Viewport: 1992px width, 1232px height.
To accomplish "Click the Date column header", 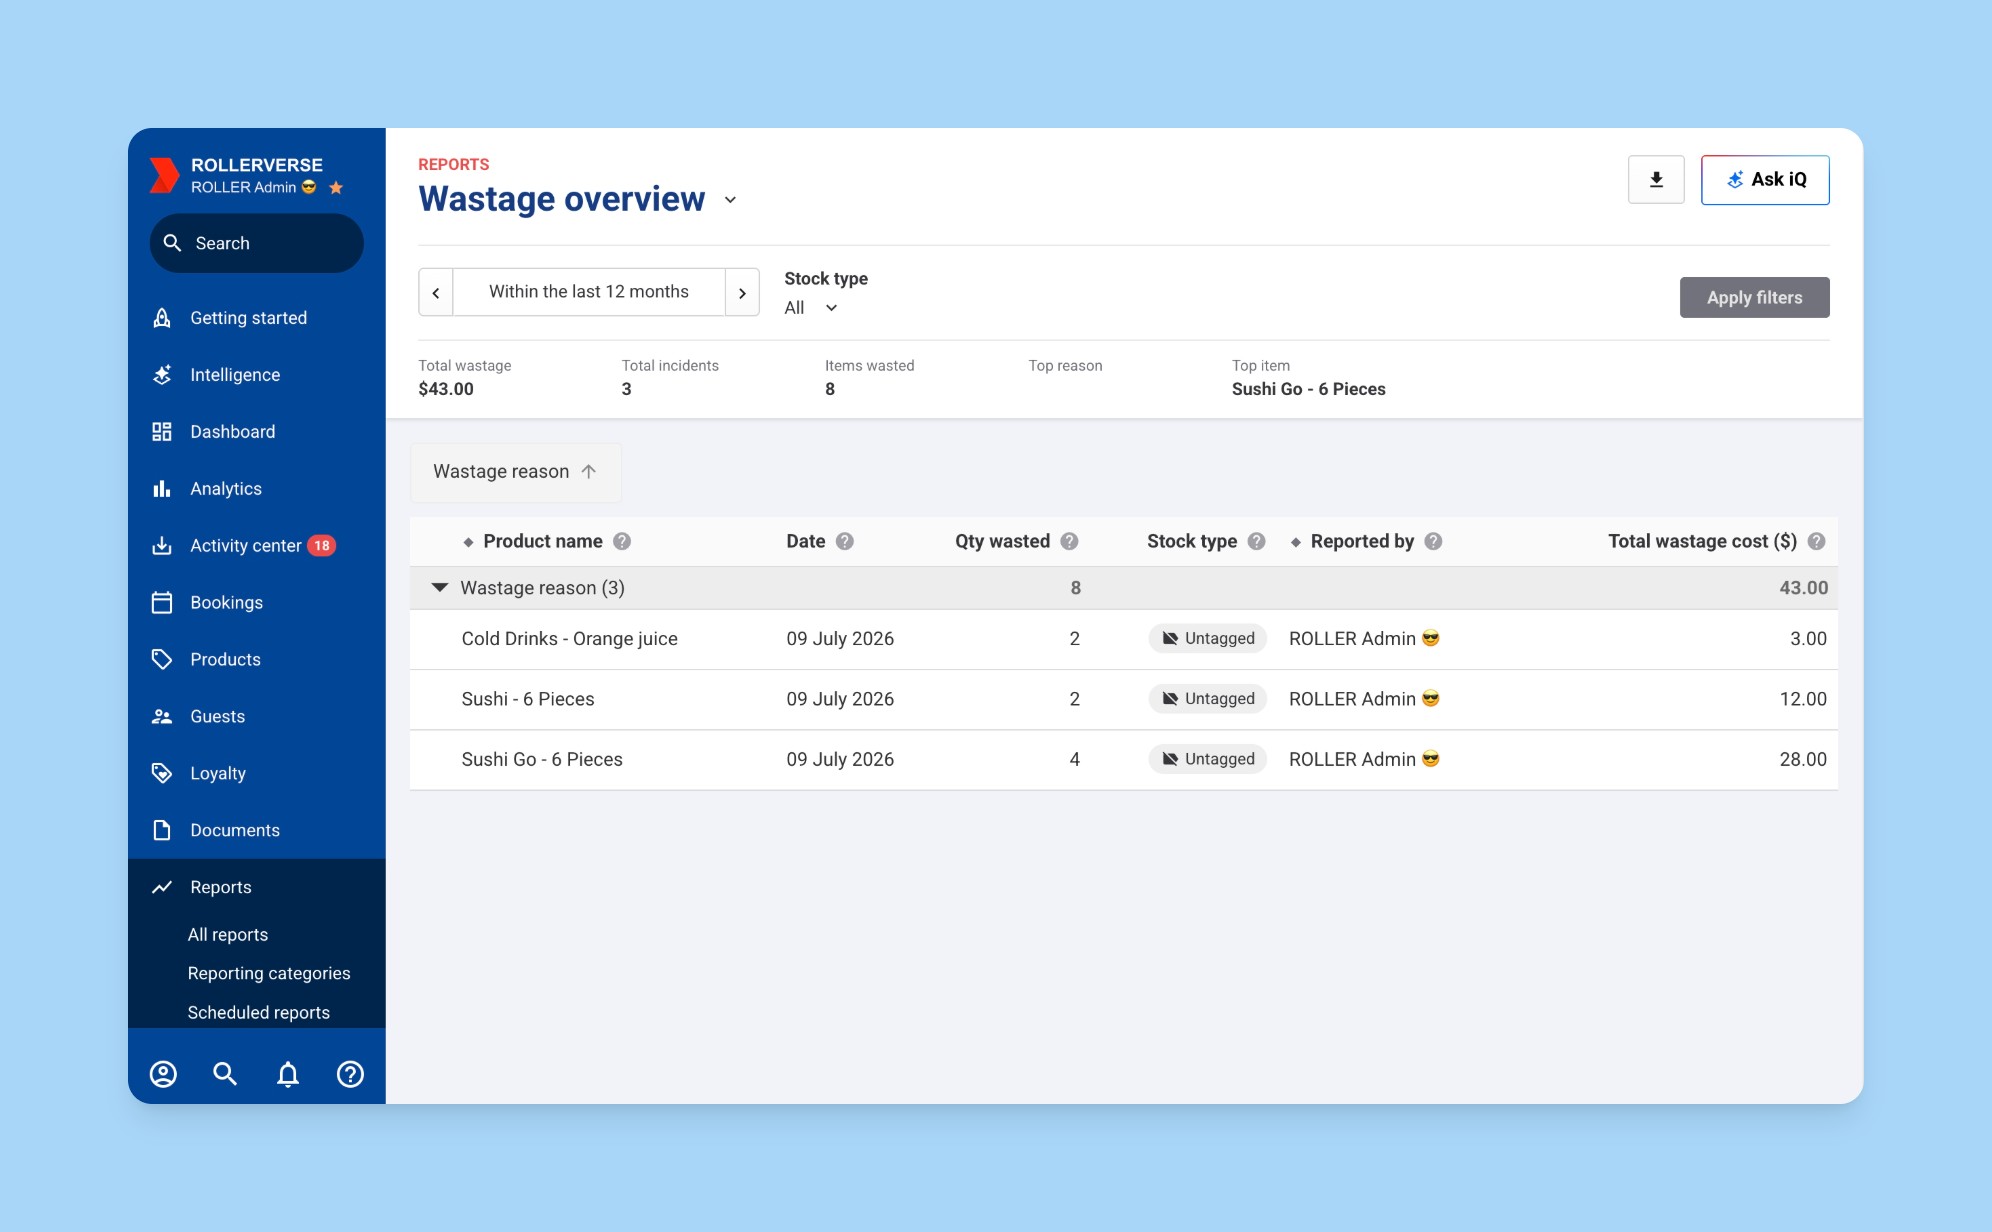I will [805, 541].
